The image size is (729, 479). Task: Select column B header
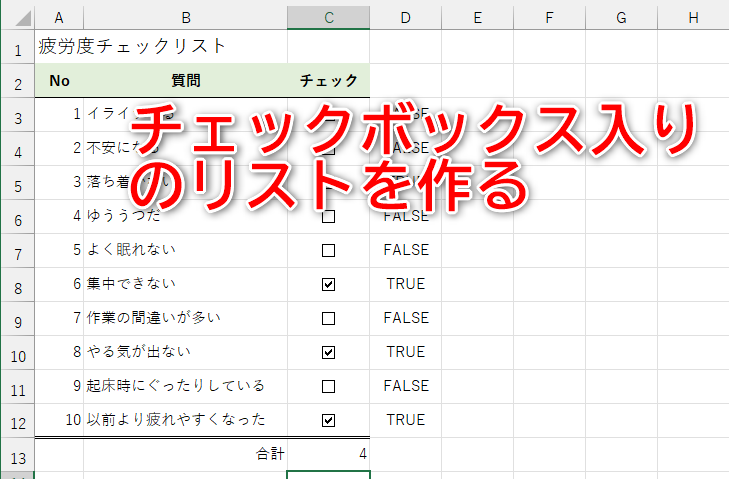185,17
